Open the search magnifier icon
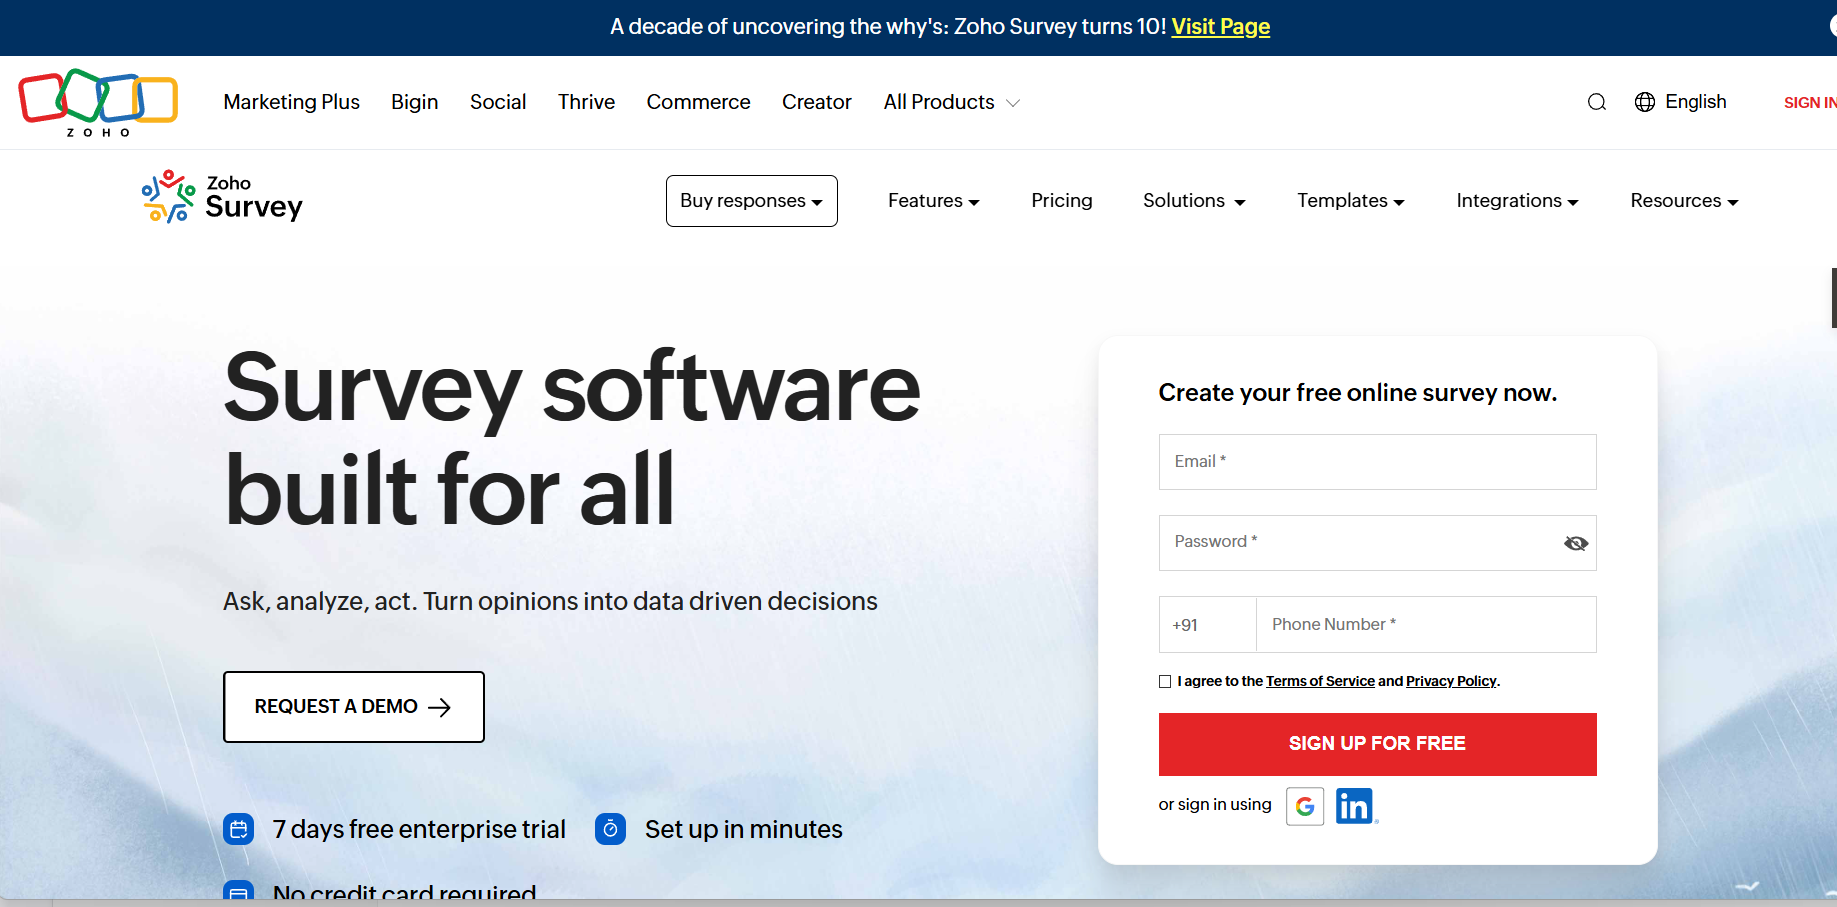This screenshot has height=907, width=1837. (x=1597, y=102)
